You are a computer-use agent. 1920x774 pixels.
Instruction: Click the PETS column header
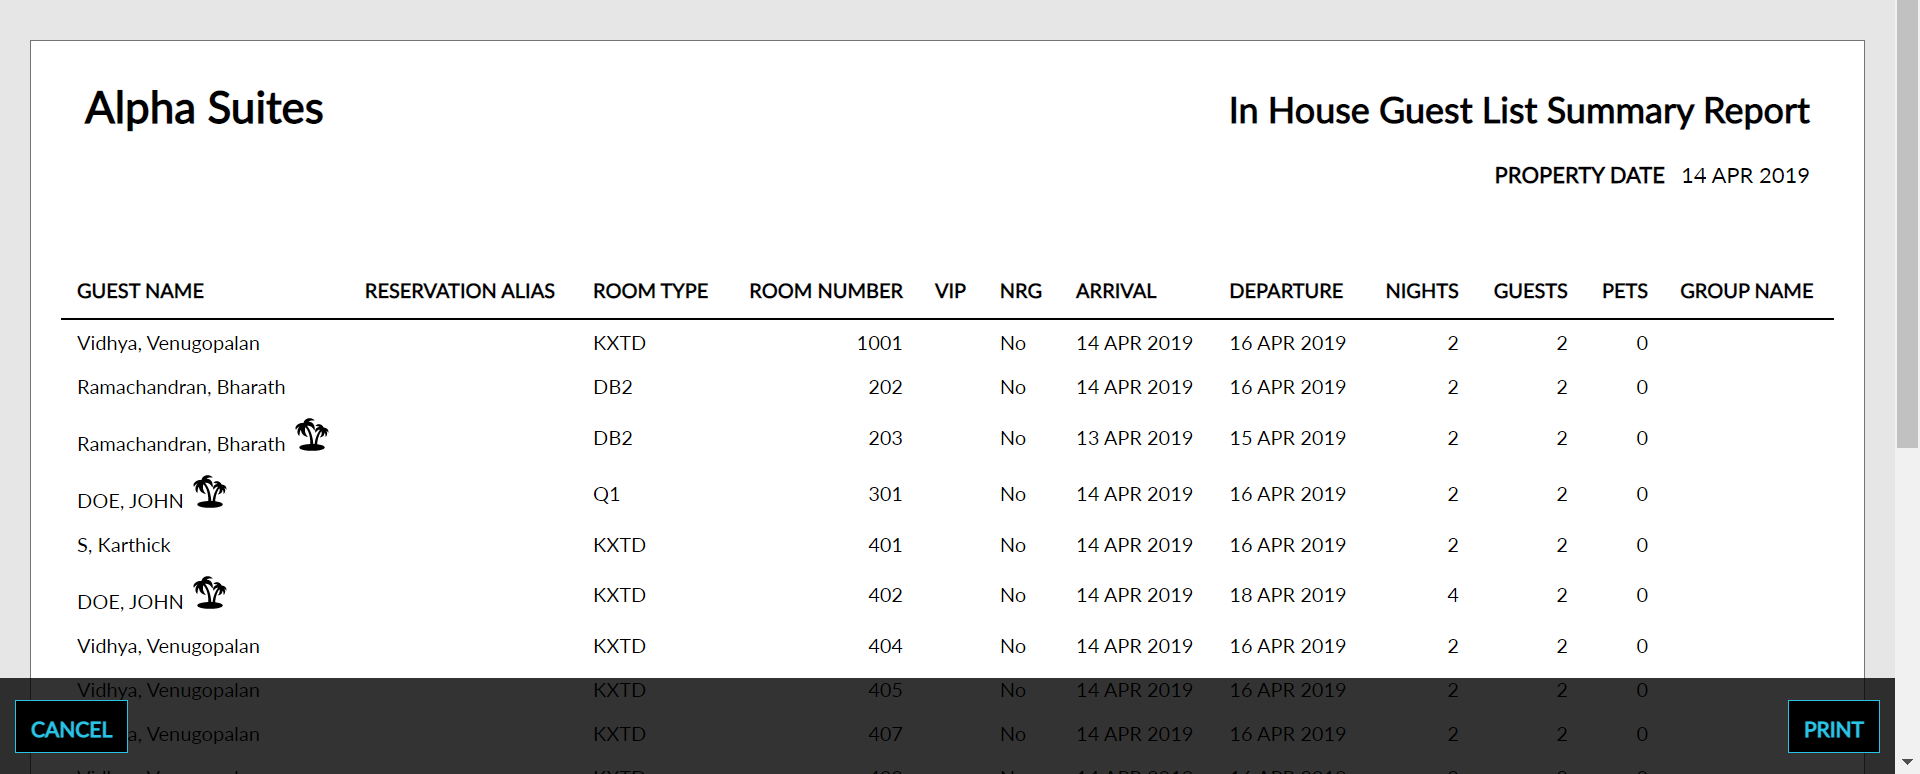click(1625, 291)
